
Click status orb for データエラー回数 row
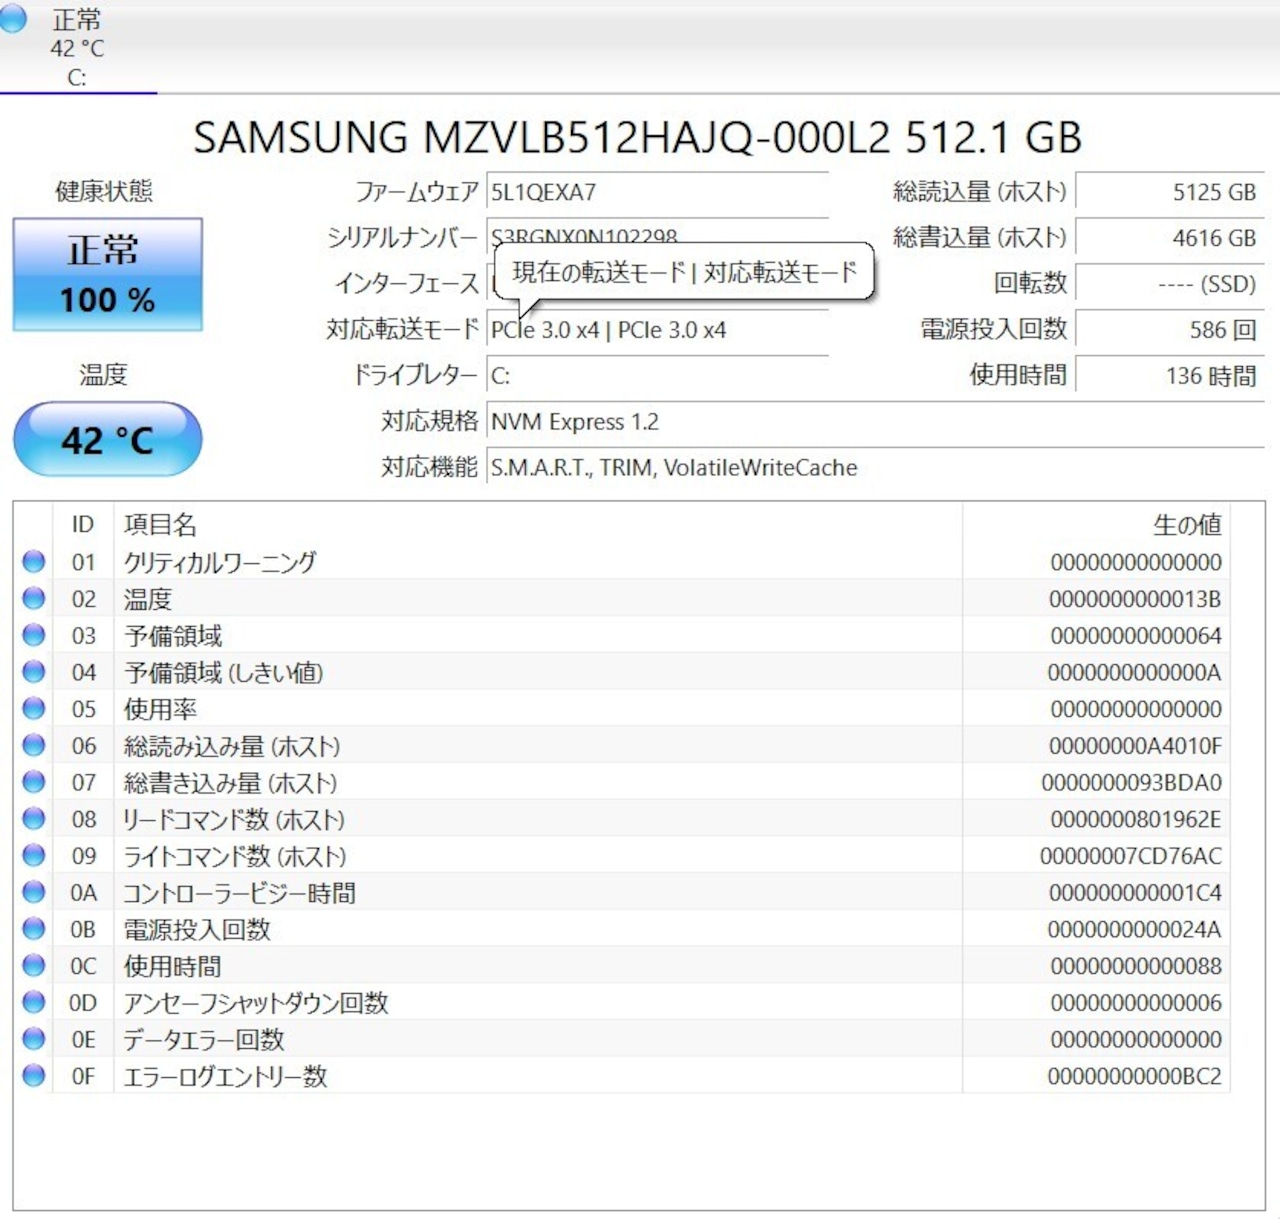34,1039
